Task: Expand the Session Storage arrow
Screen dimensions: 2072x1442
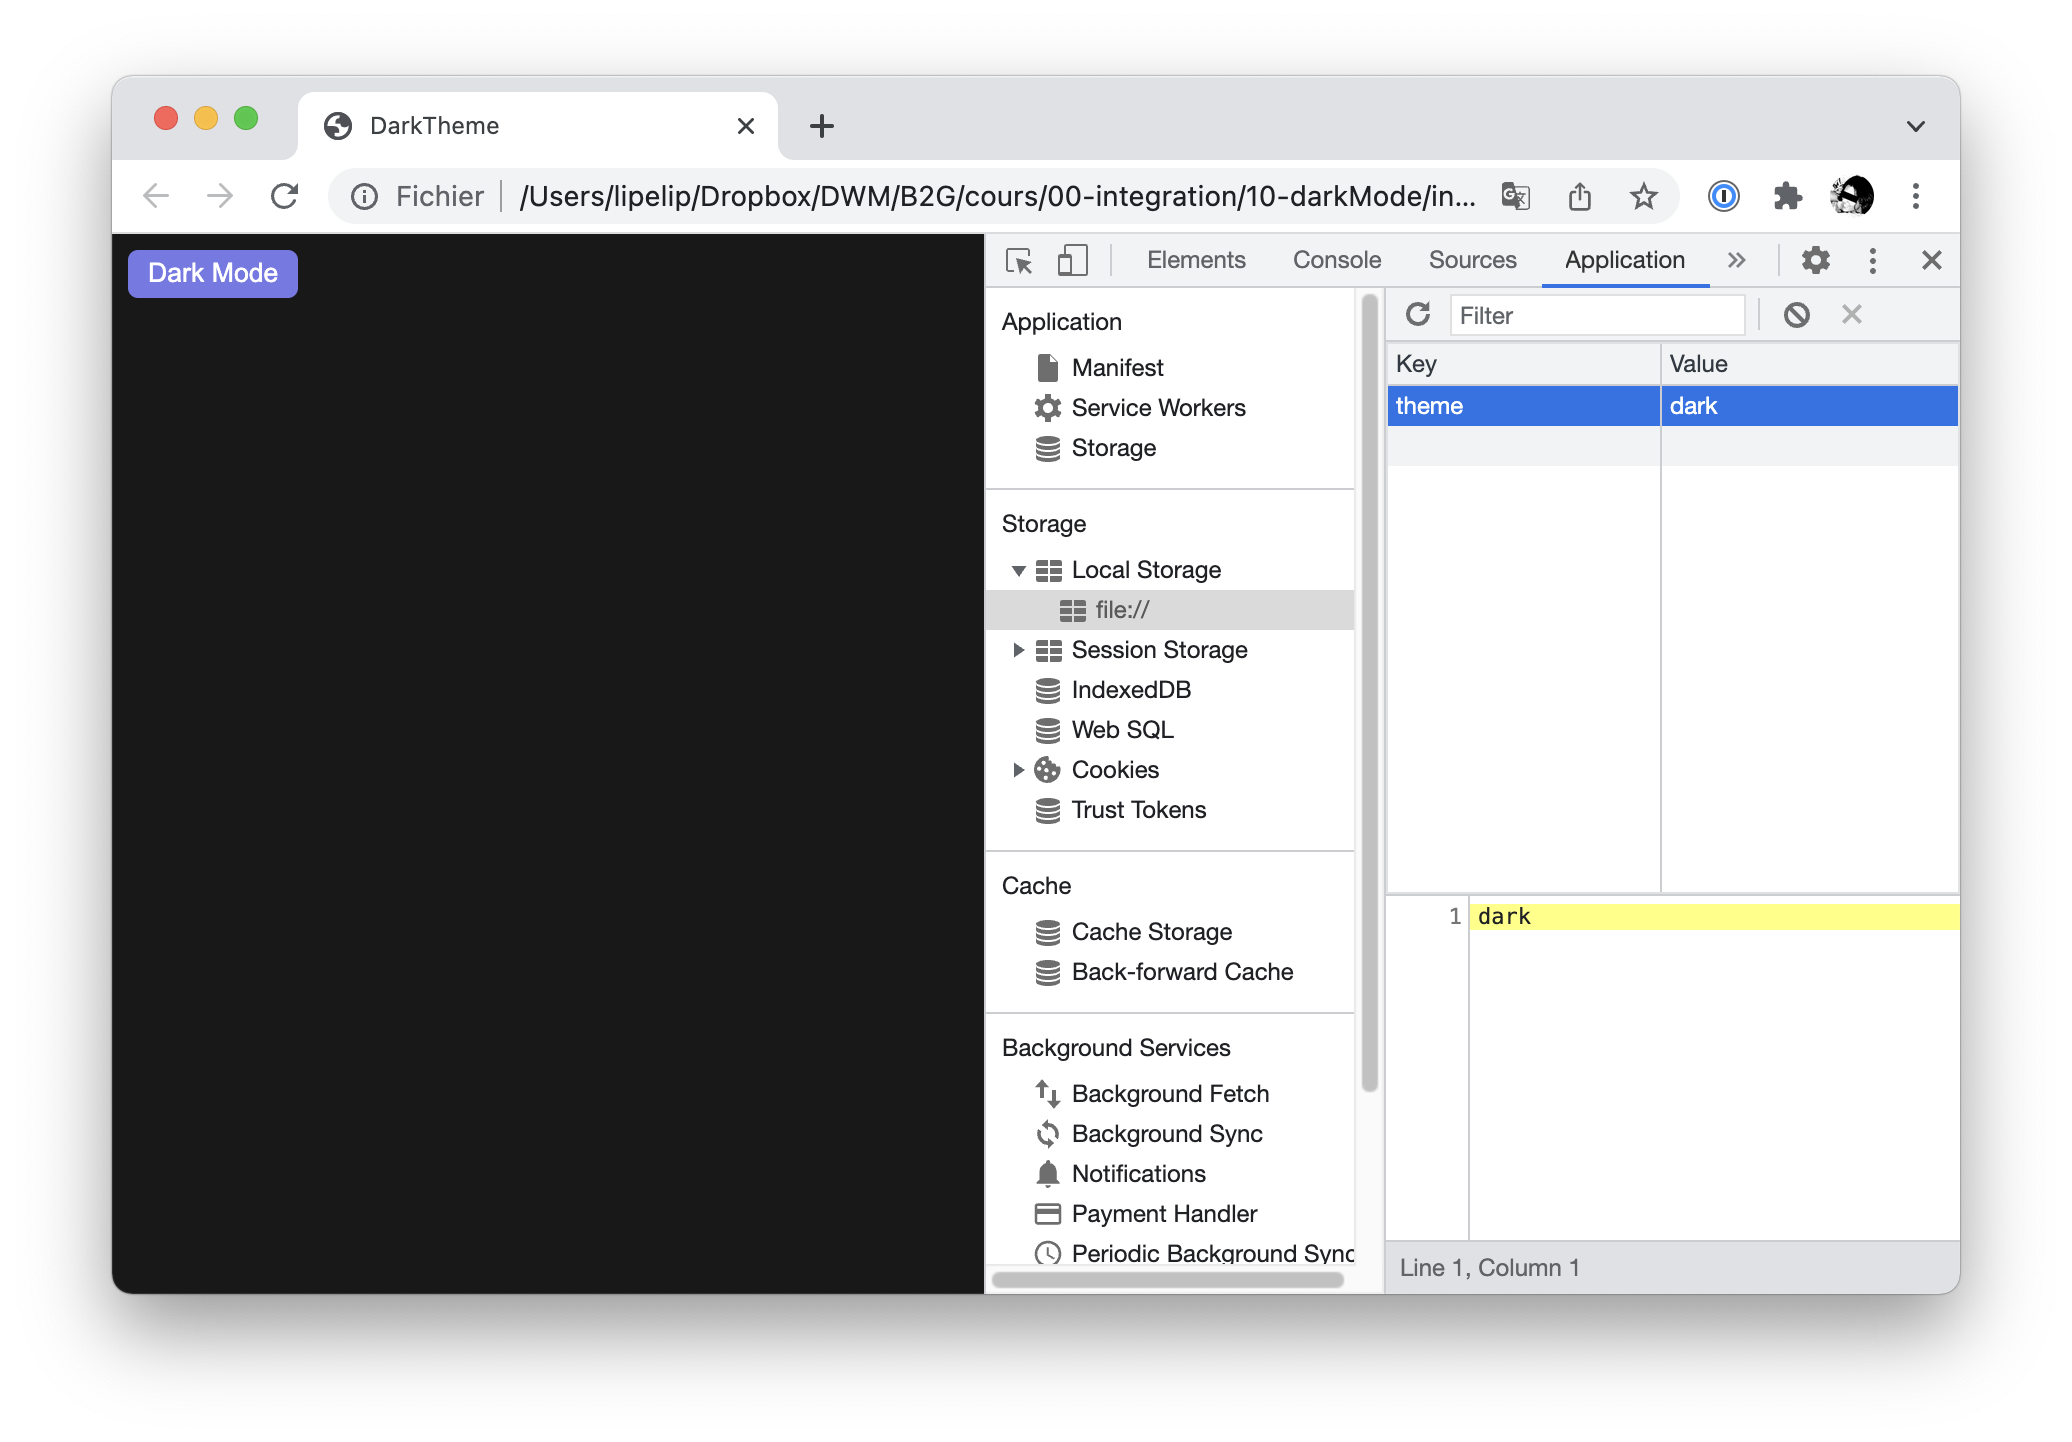Action: (x=1018, y=650)
